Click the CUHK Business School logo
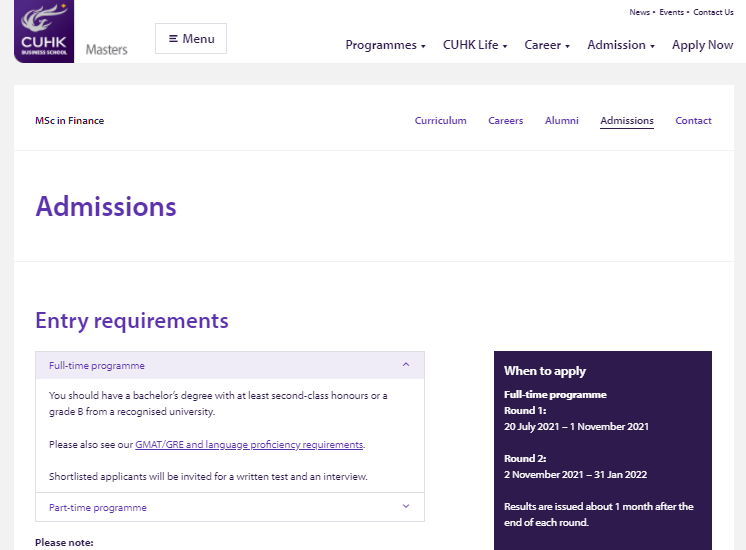The width and height of the screenshot is (746, 550). [x=44, y=31]
